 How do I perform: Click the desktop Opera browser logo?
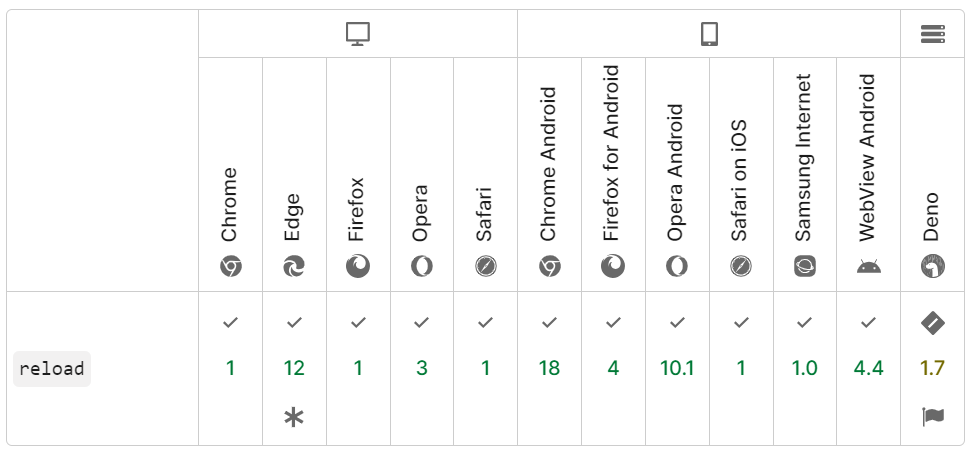(x=422, y=267)
